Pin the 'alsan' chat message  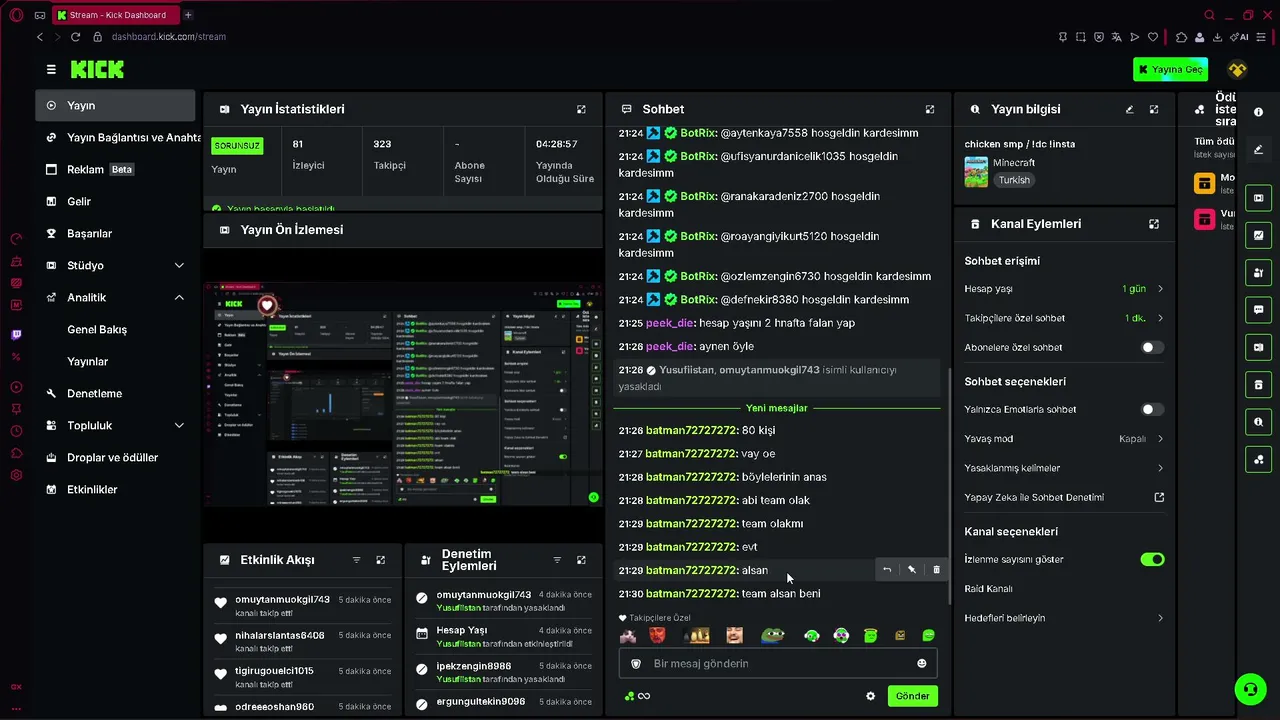tap(911, 570)
